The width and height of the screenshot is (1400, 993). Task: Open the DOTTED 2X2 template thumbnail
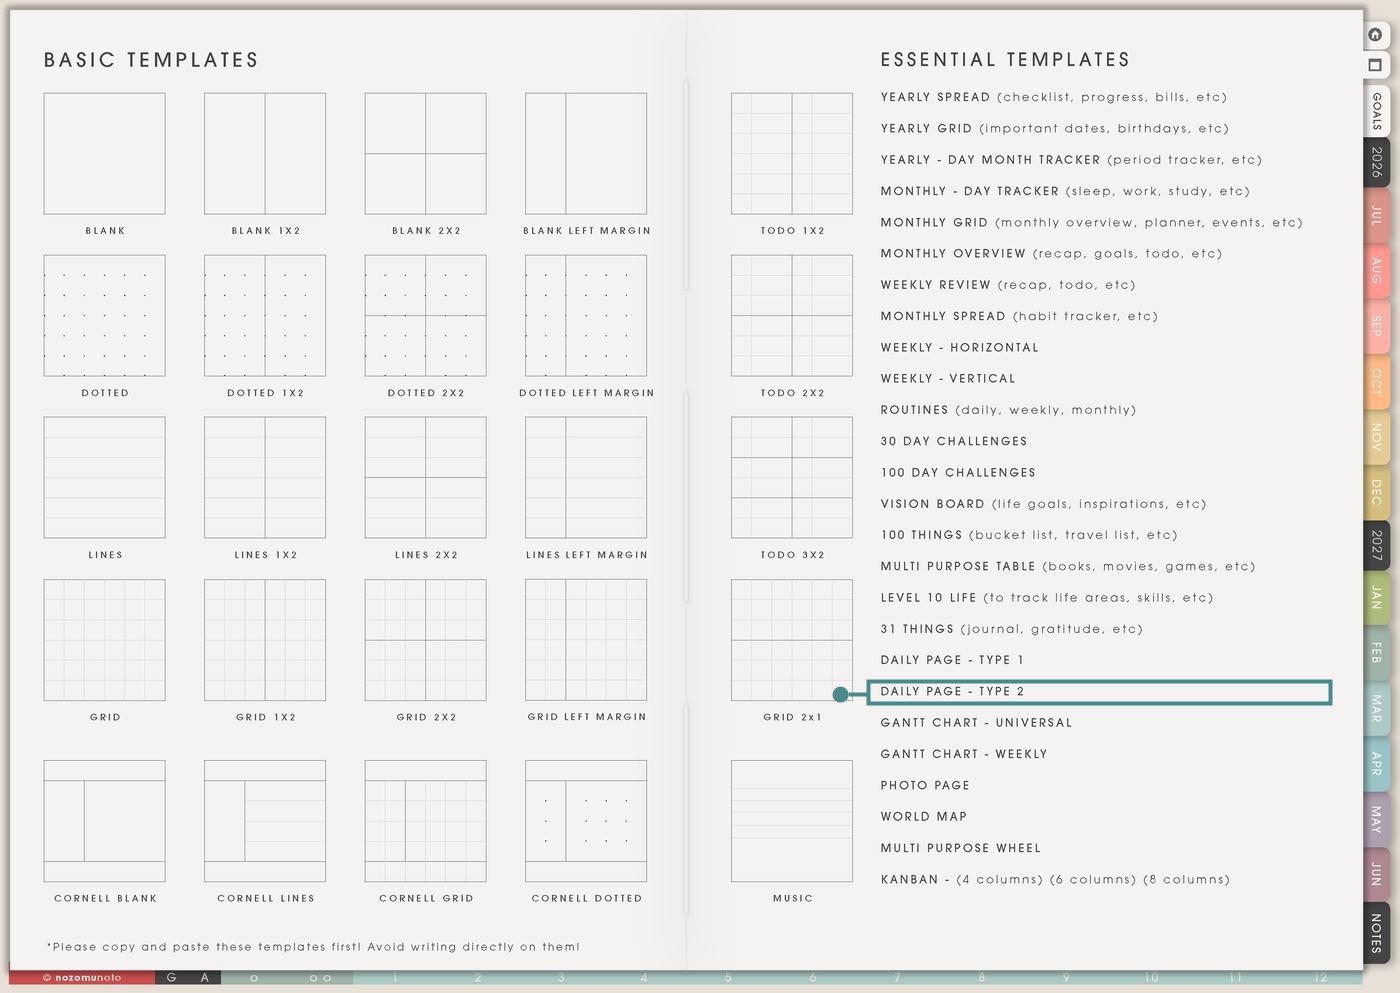point(426,316)
